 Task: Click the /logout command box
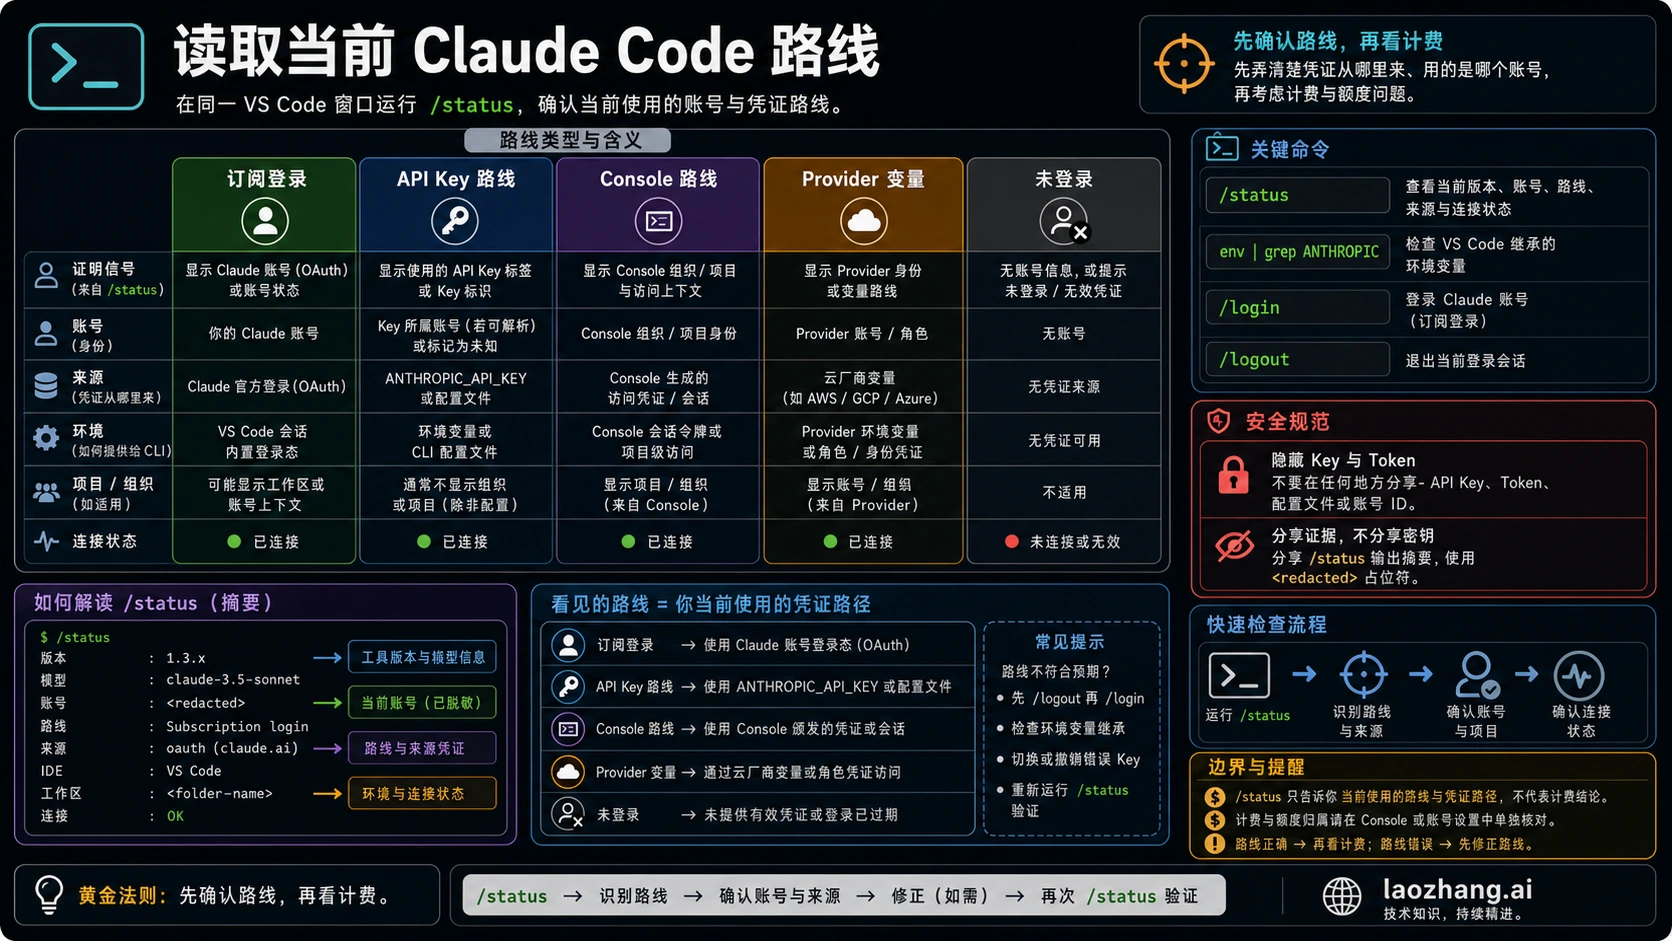(1297, 359)
